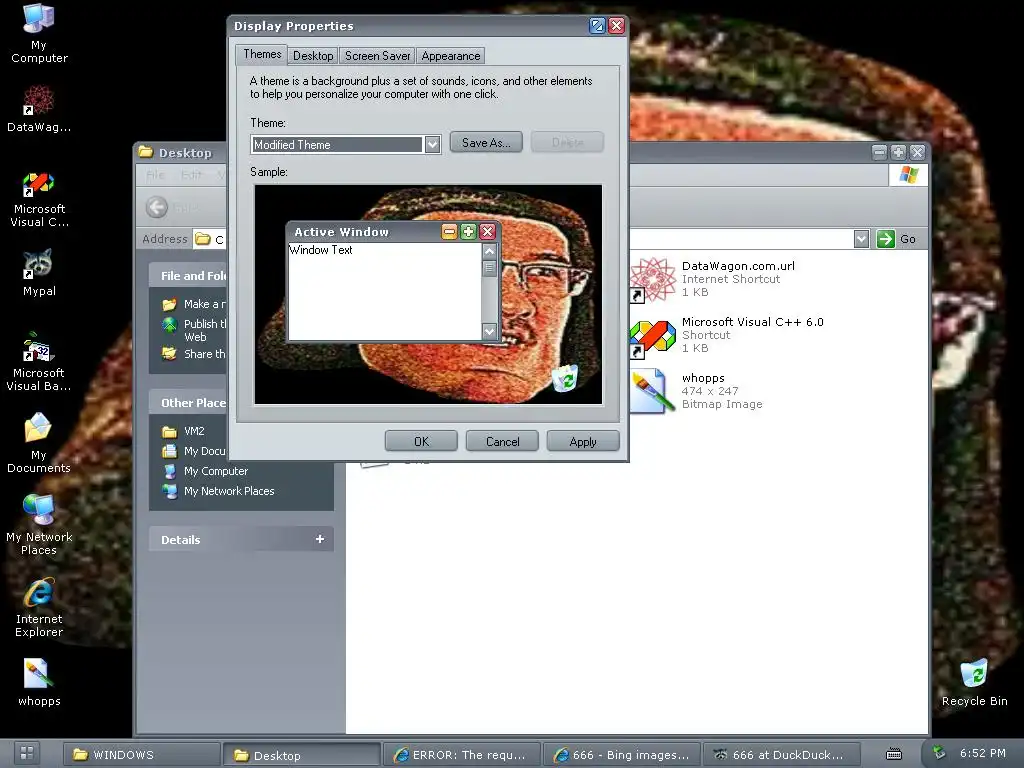Switch to the WINDOWS taskbar item
The width and height of the screenshot is (1024, 768).
[142, 754]
